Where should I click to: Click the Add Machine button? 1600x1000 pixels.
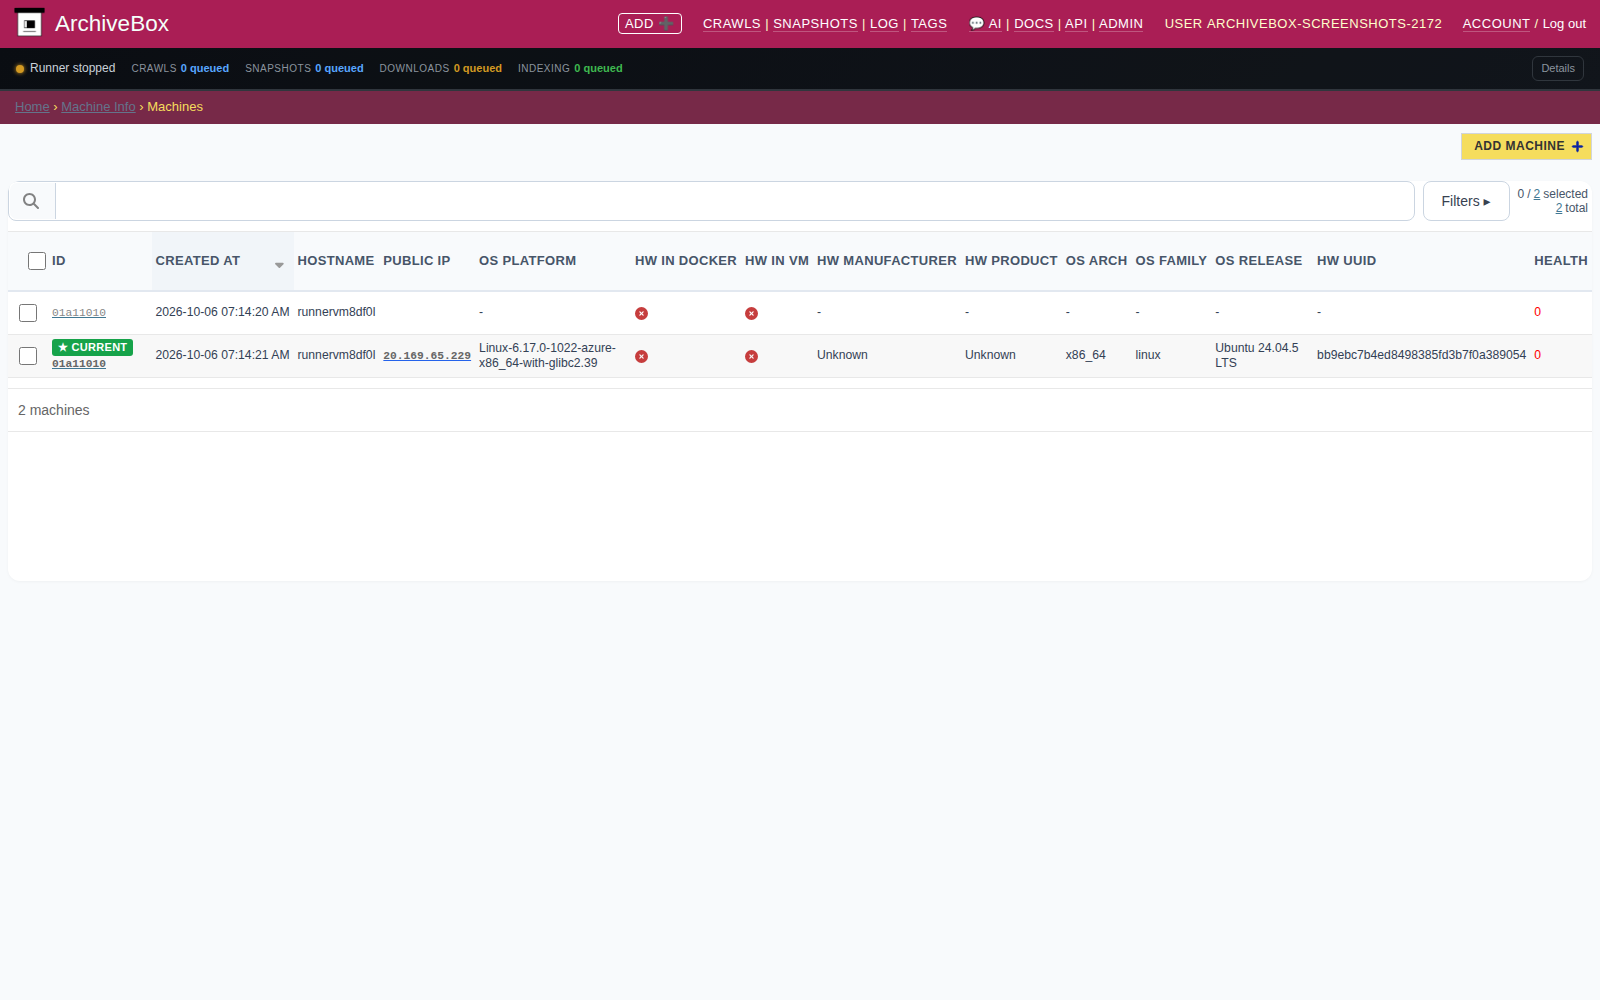[x=1526, y=146]
